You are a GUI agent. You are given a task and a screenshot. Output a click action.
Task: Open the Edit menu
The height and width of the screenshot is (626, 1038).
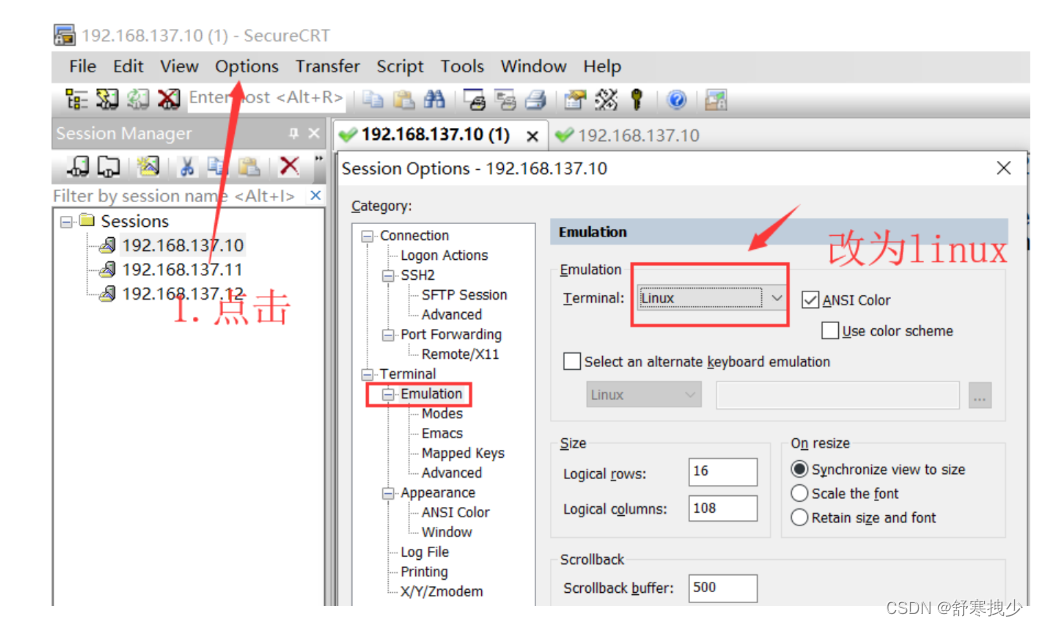click(128, 66)
